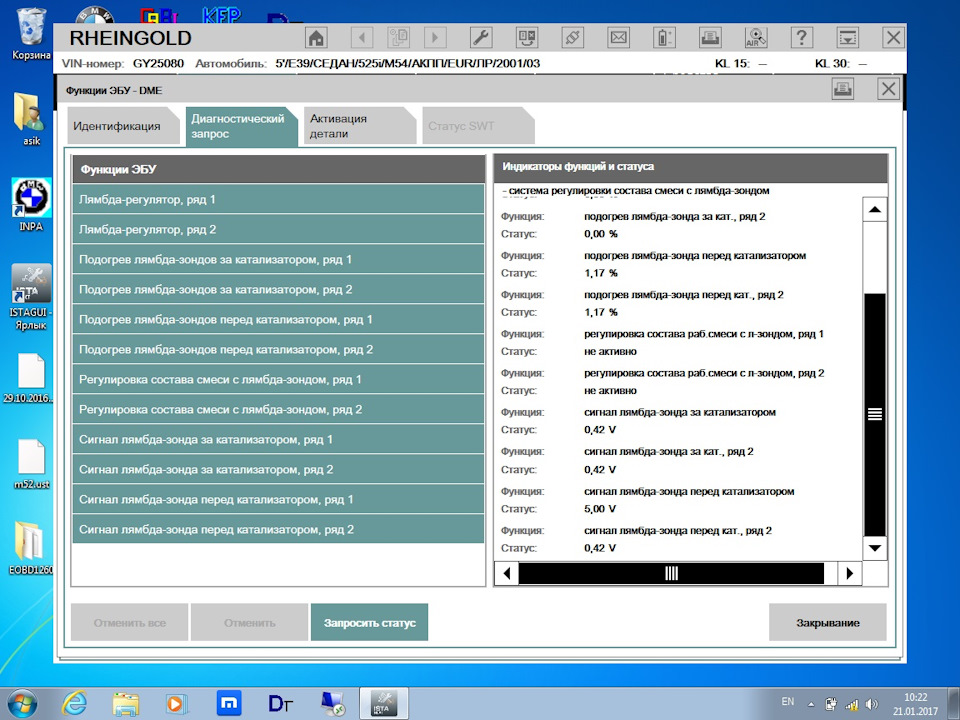Image resolution: width=960 pixels, height=720 pixels.
Task: Click the forward arrow in RHEINGOLD toolbar
Action: coord(435,38)
